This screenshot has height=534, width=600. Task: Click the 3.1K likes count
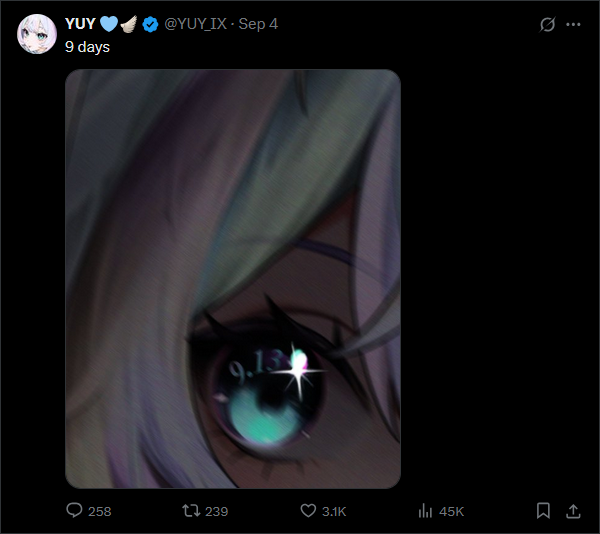click(x=334, y=511)
